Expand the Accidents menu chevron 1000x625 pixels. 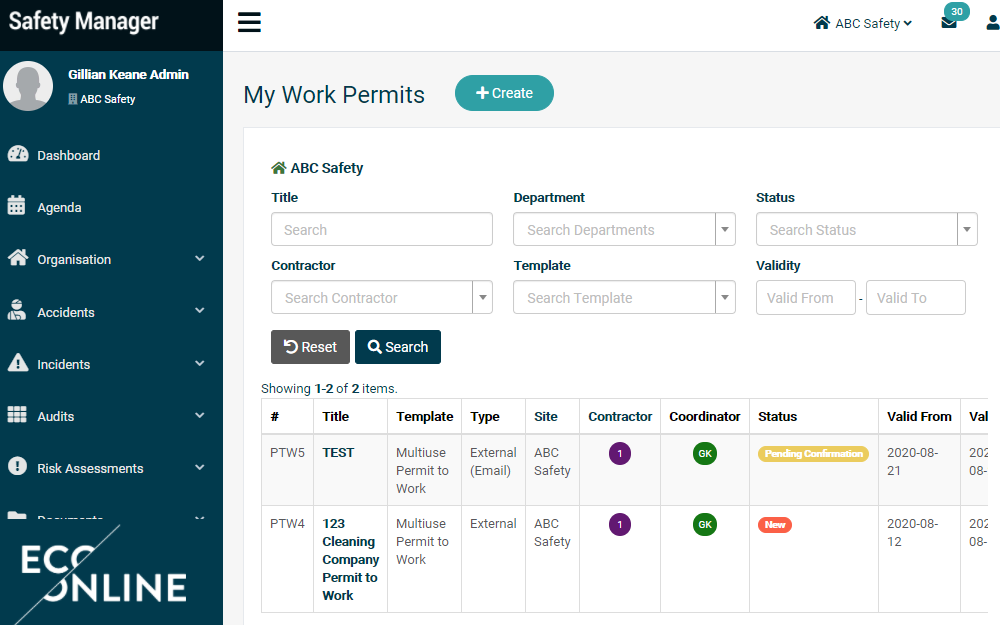tap(200, 311)
